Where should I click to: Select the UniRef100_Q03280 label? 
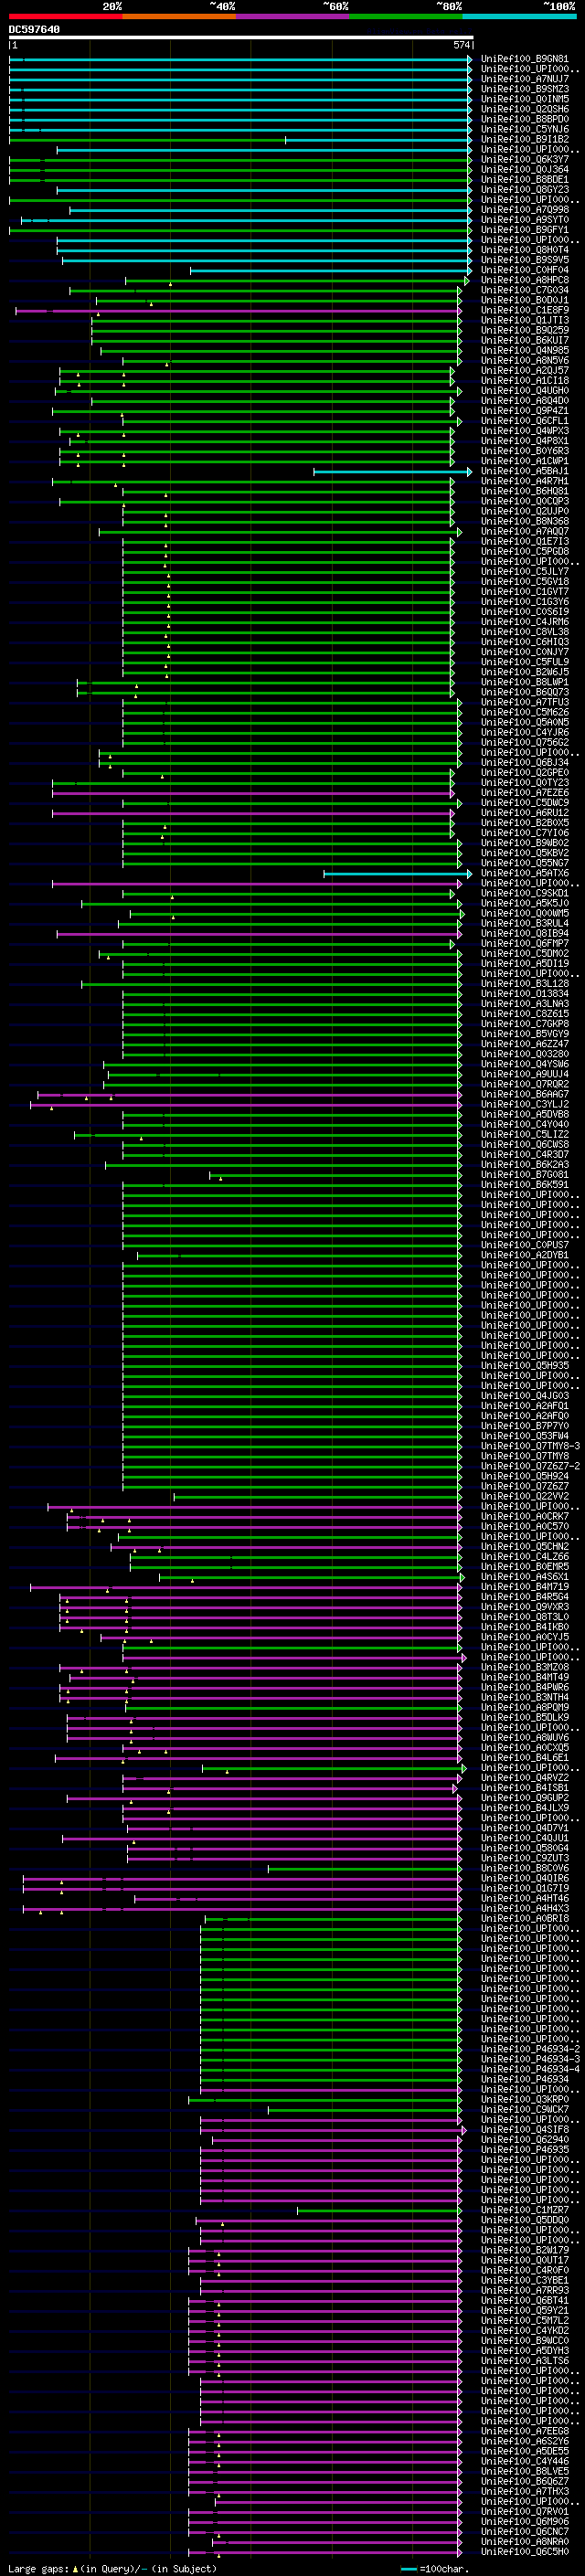525,1054
